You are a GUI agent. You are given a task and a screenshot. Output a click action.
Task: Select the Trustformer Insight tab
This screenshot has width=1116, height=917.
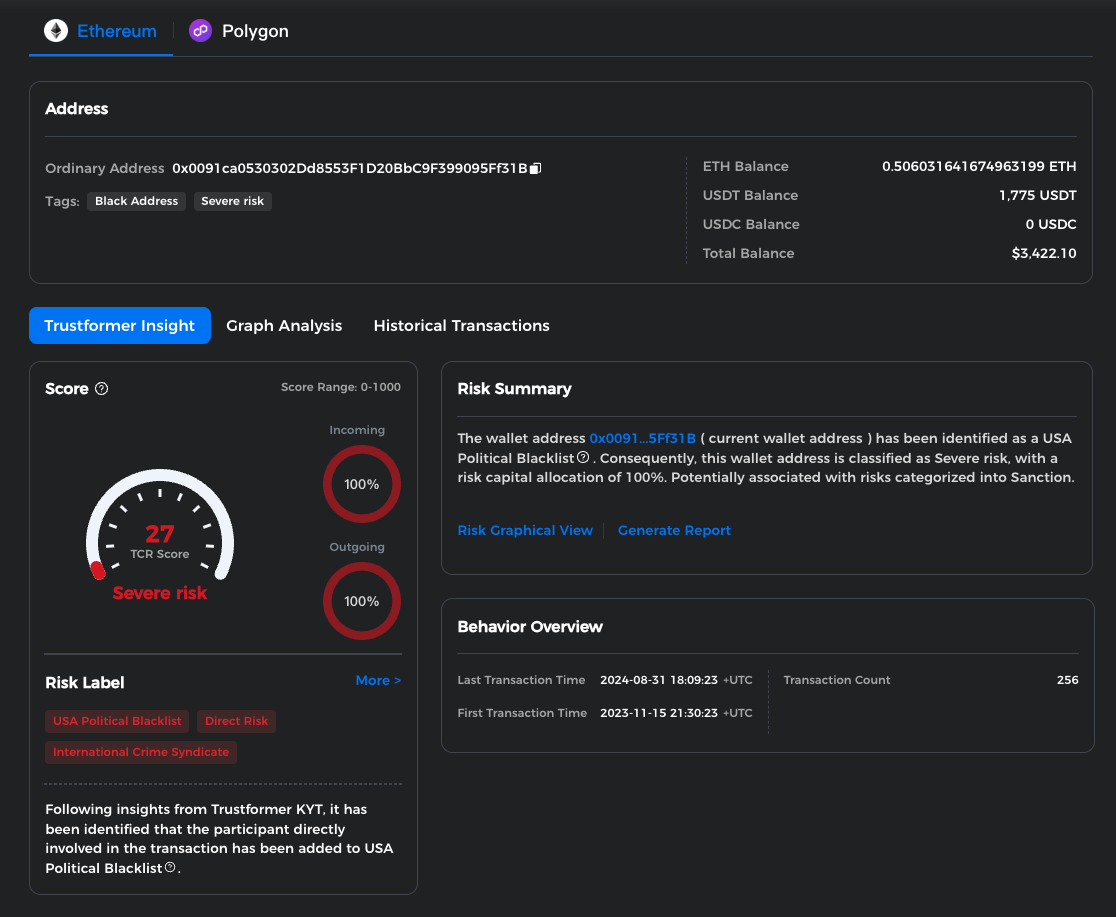[120, 325]
